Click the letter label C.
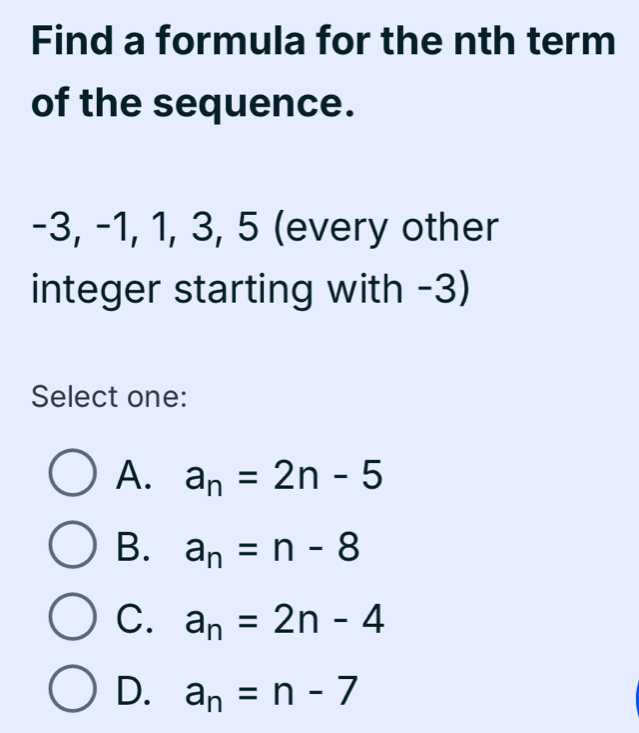The height and width of the screenshot is (733, 639). coord(131,620)
